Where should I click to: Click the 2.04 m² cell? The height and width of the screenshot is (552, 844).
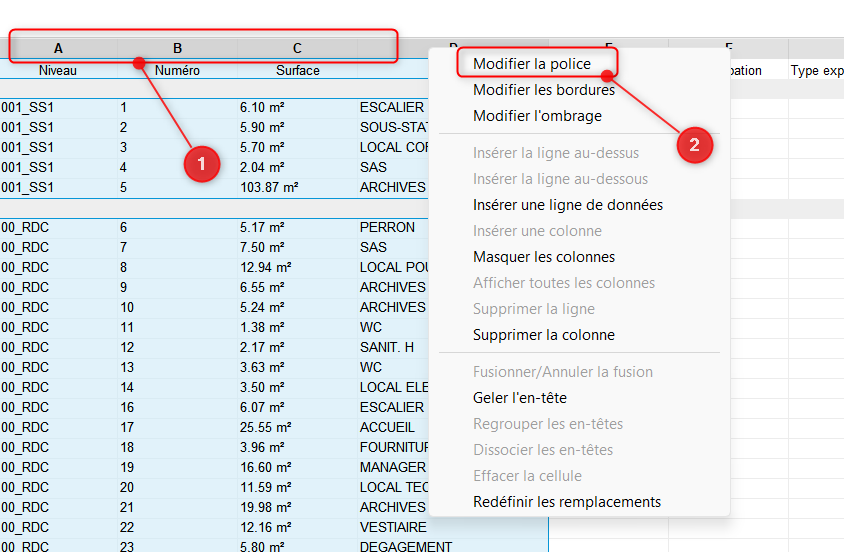pos(297,167)
